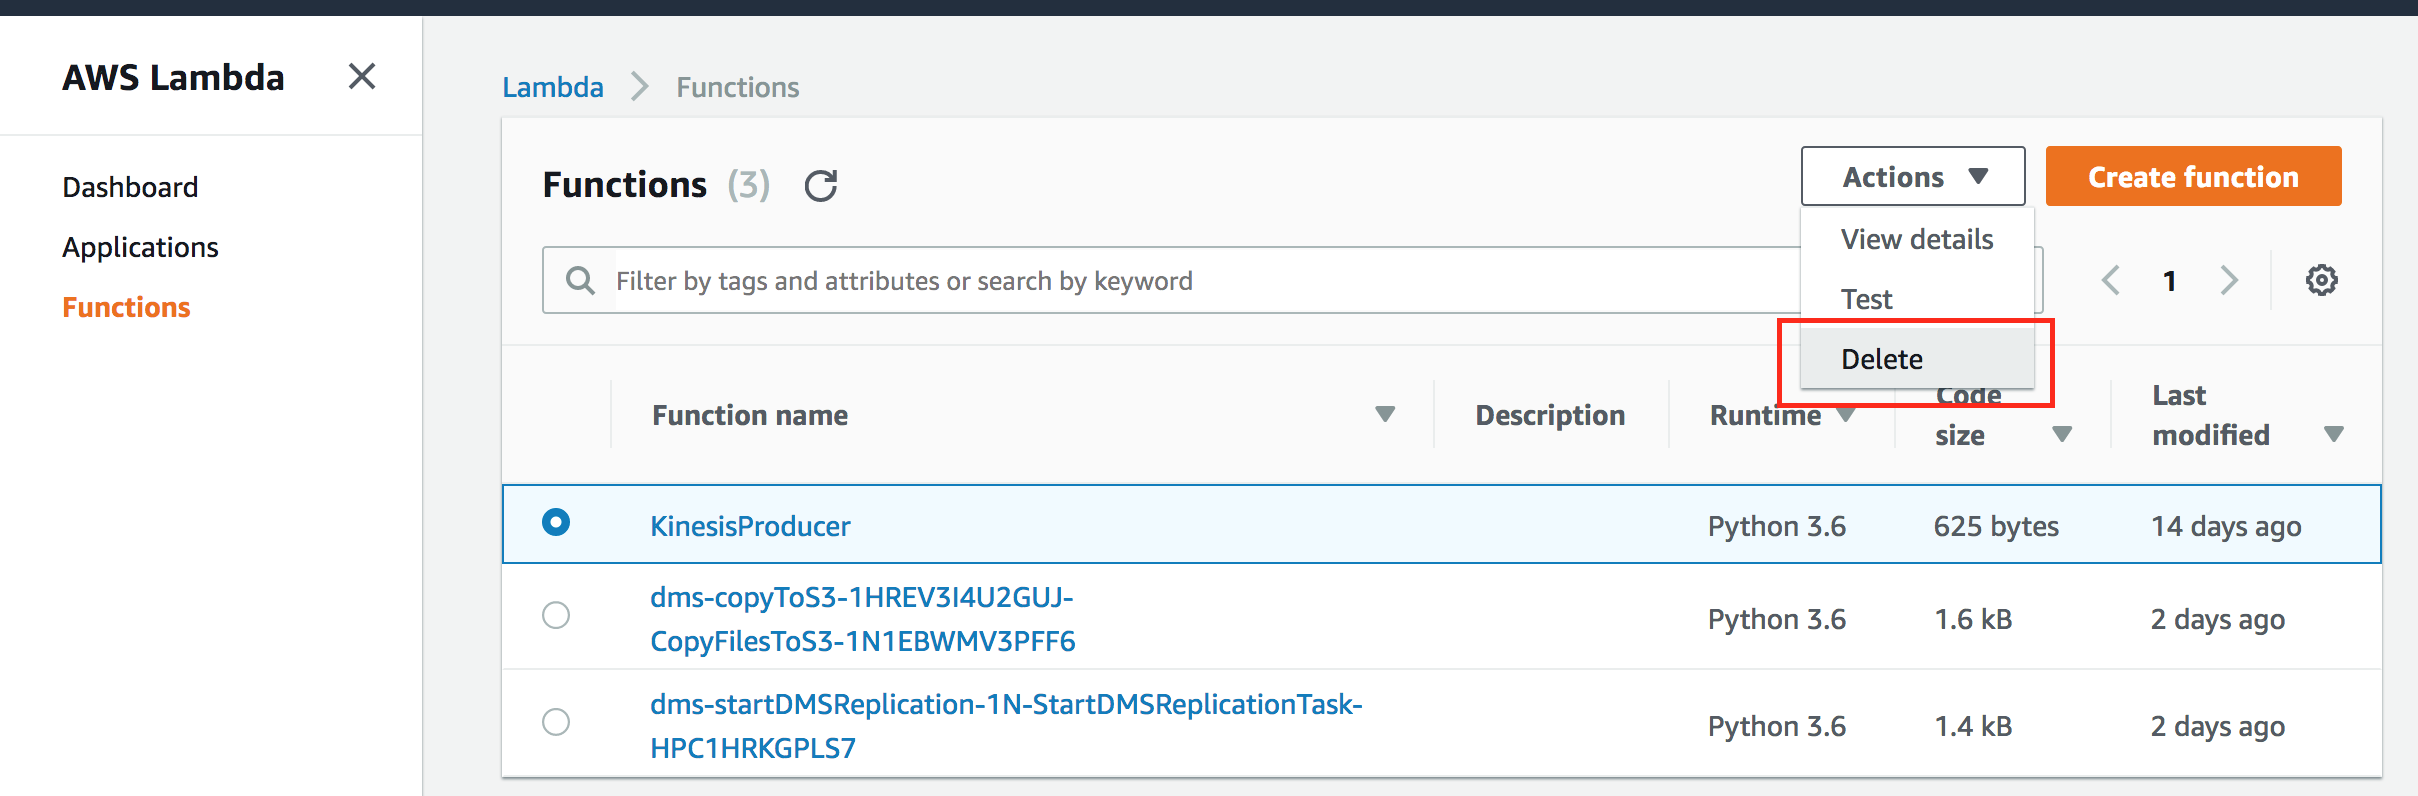Viewport: 2418px width, 796px height.
Task: Click the Create function button
Action: pyautogui.click(x=2192, y=177)
